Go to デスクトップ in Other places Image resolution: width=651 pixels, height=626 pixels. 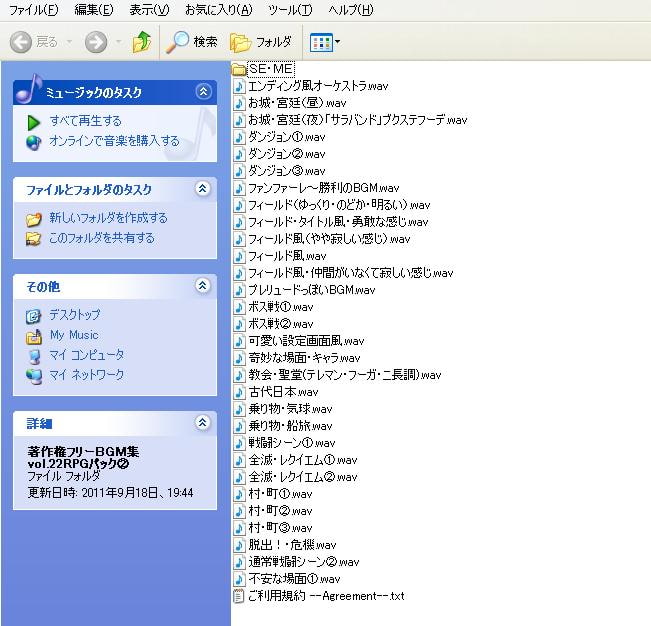coord(75,315)
